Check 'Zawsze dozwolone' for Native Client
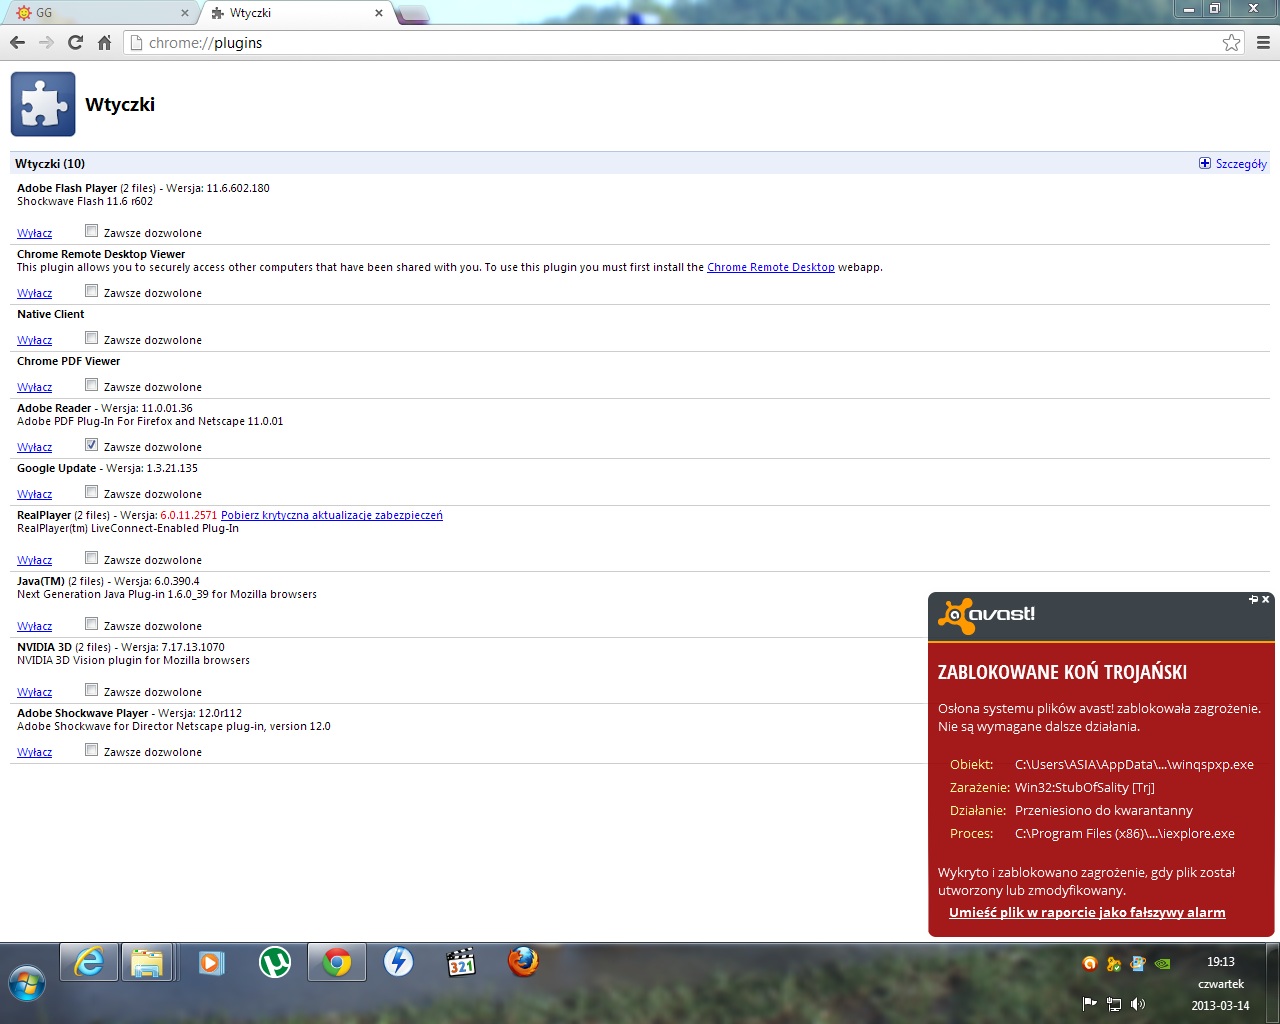 coord(91,338)
